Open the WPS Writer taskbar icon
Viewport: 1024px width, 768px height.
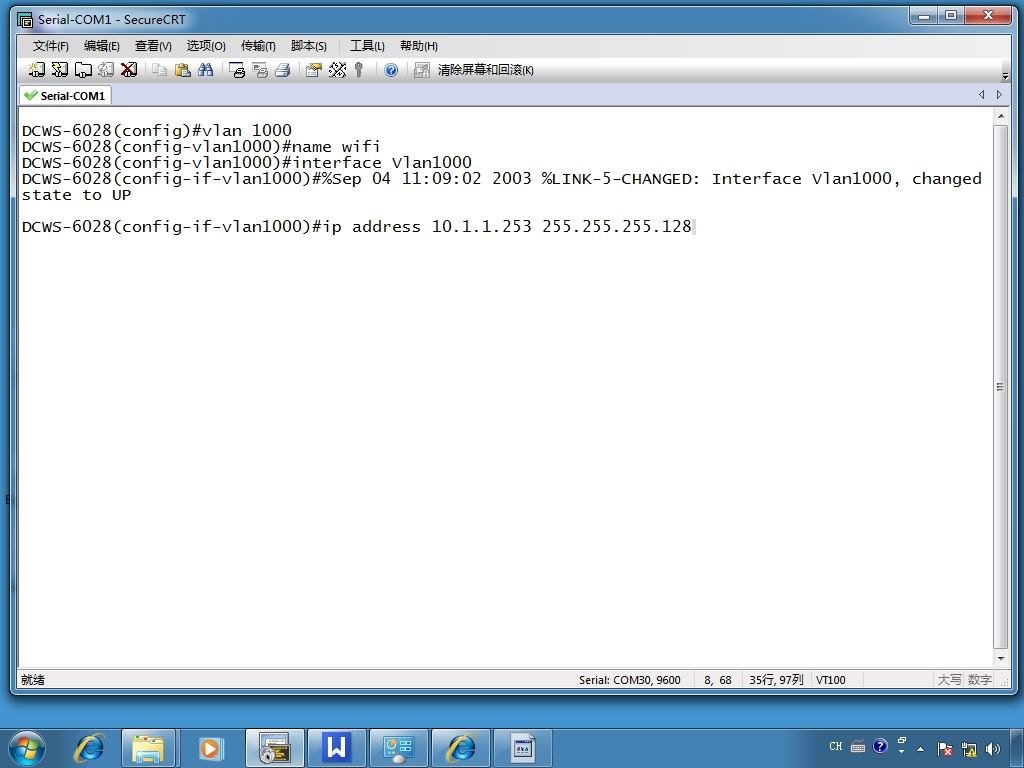click(x=336, y=748)
